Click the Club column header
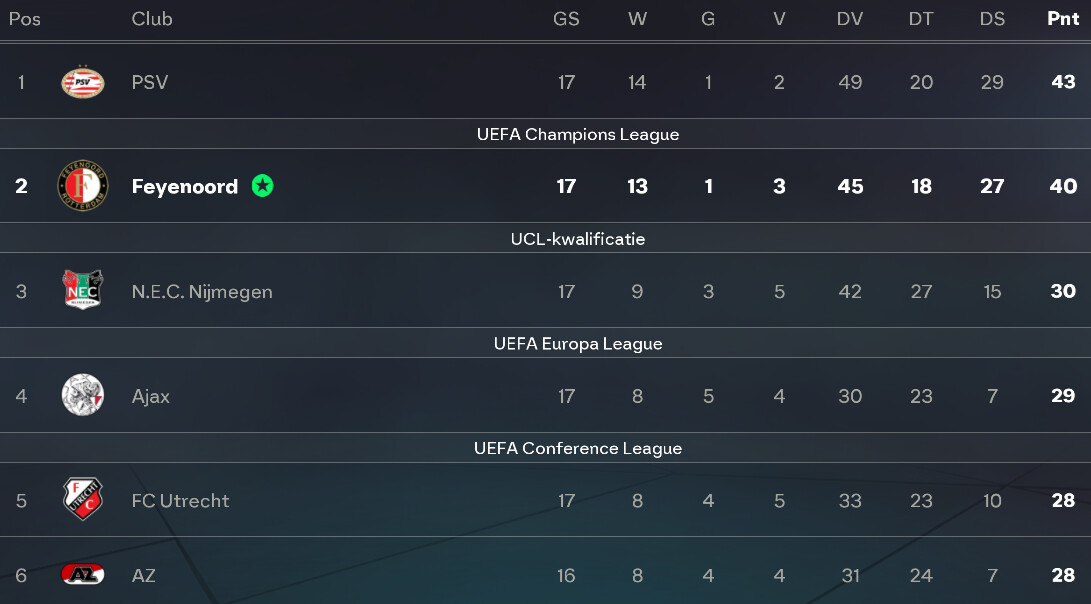Screen dimensions: 1091x604 point(152,19)
